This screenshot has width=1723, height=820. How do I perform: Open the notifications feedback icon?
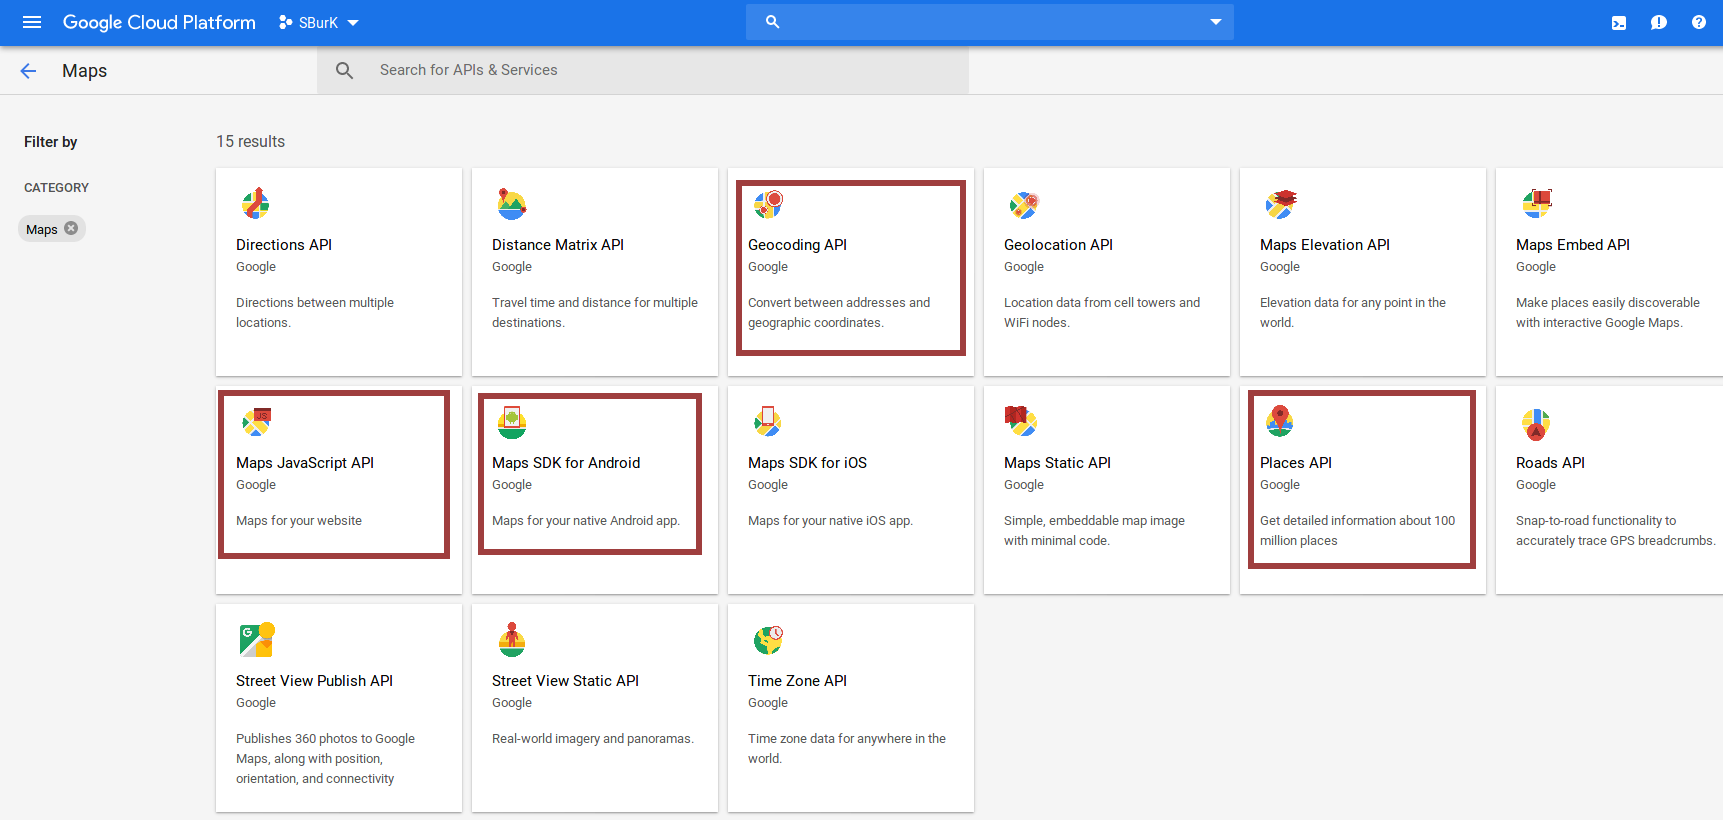(x=1659, y=22)
